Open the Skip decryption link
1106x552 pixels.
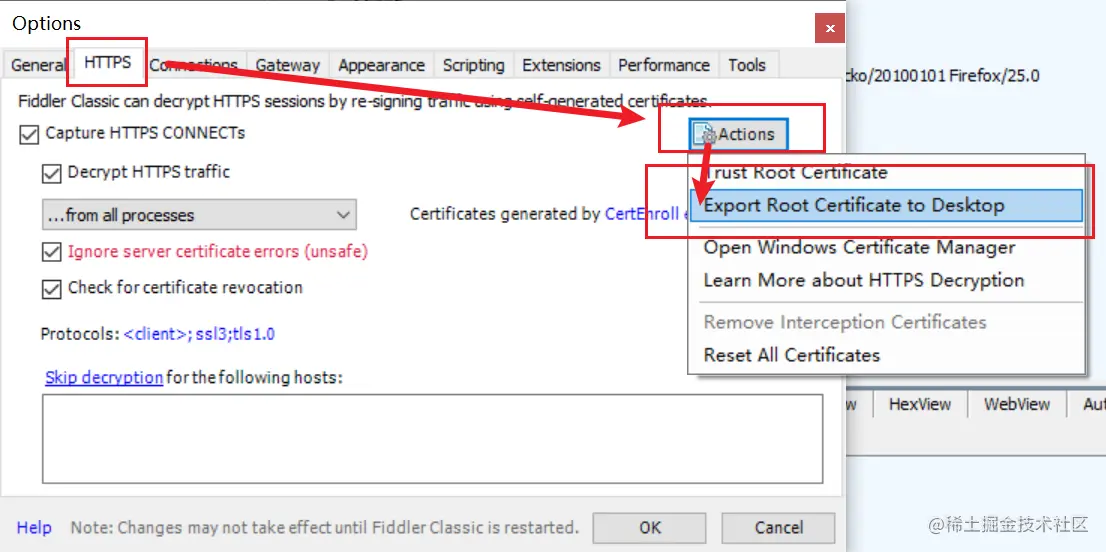point(104,377)
